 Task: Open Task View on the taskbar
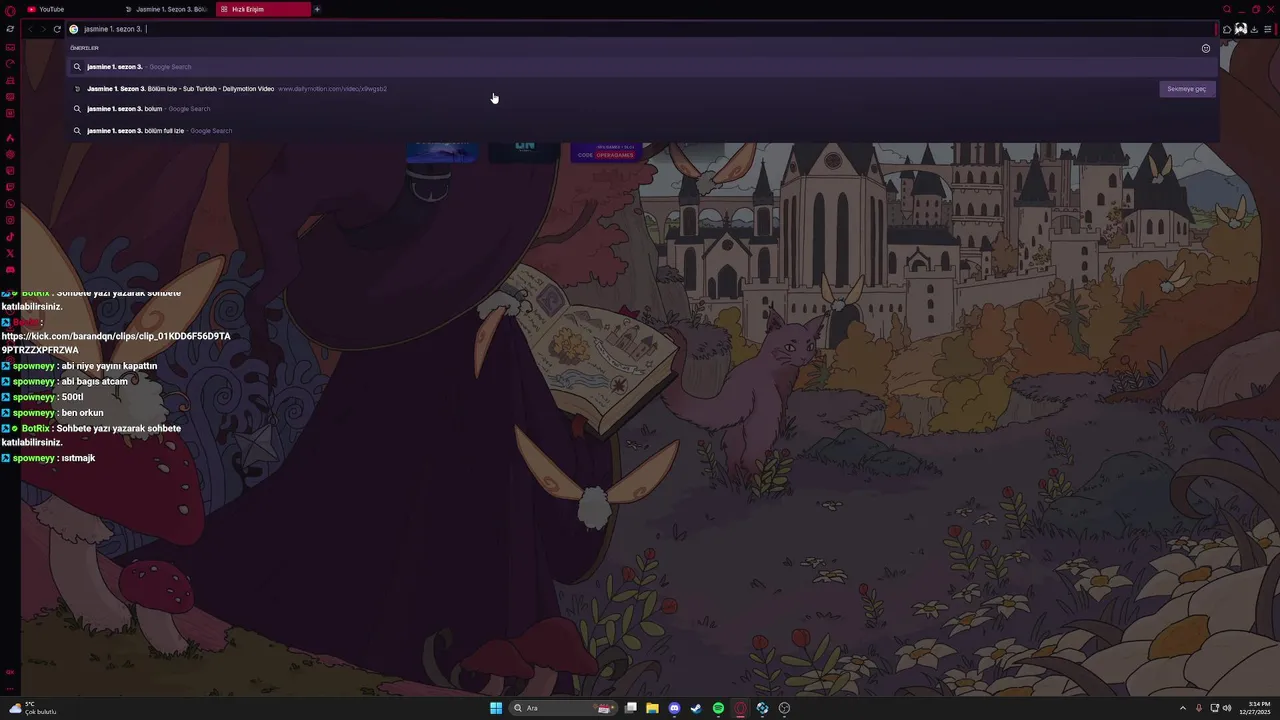(x=630, y=708)
